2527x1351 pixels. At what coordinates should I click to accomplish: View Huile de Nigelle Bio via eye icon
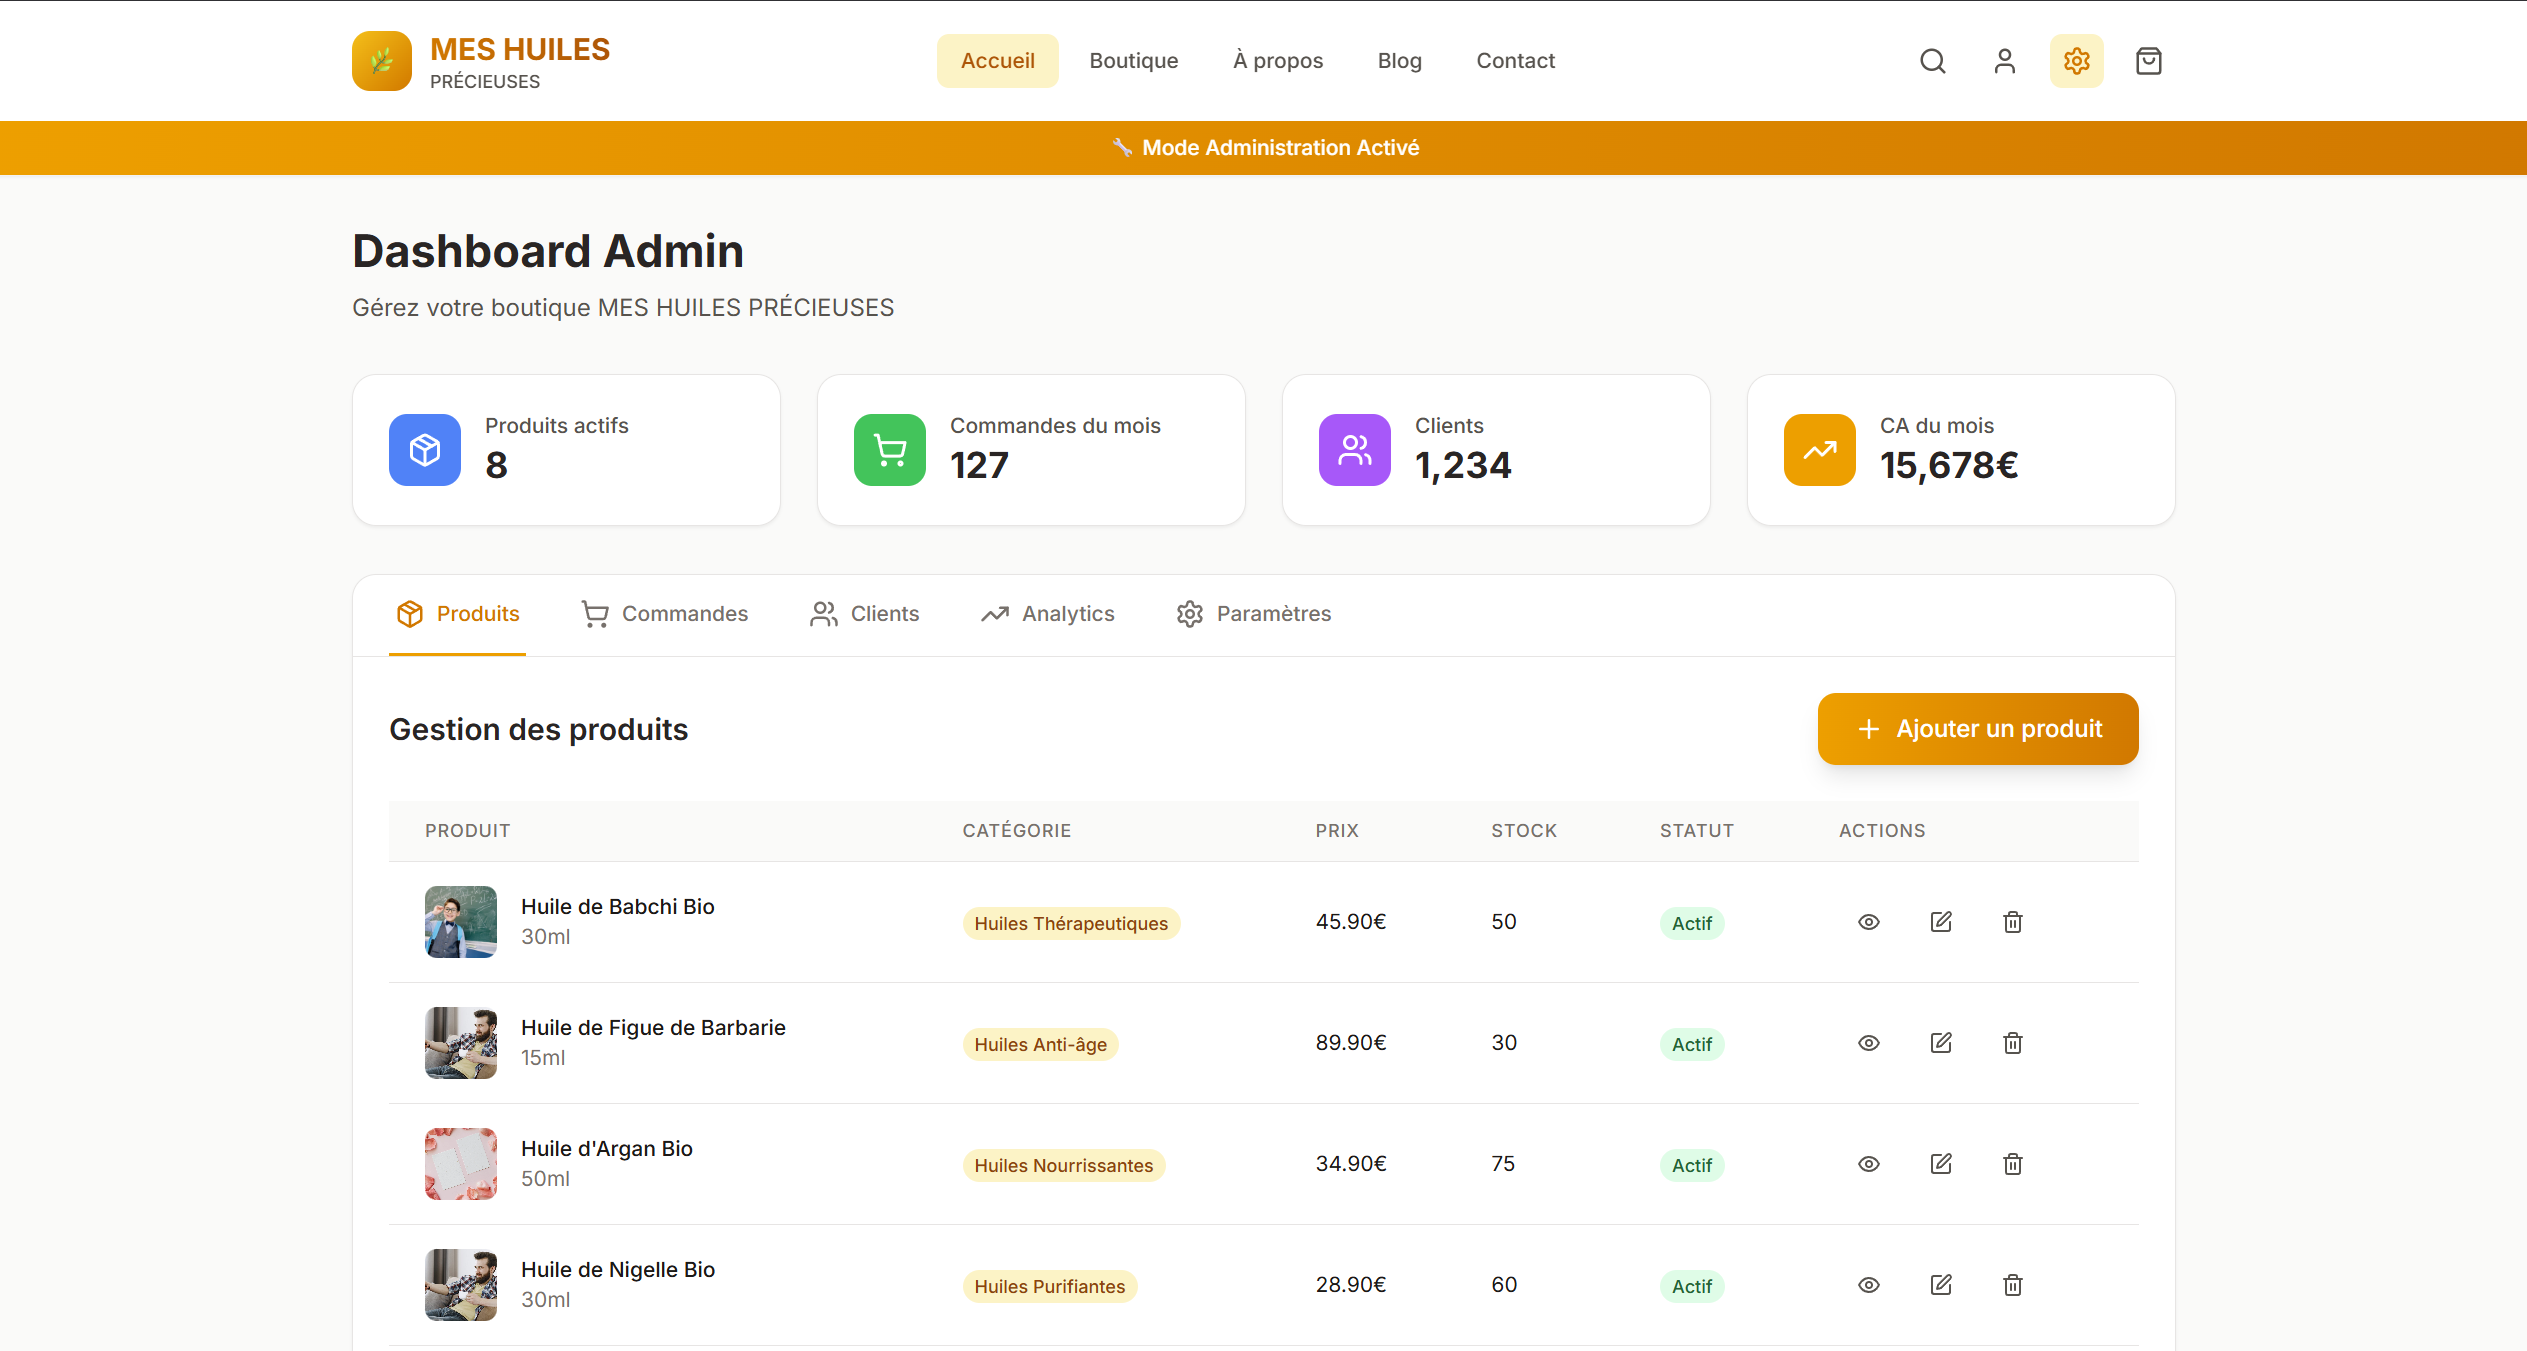coord(1869,1285)
